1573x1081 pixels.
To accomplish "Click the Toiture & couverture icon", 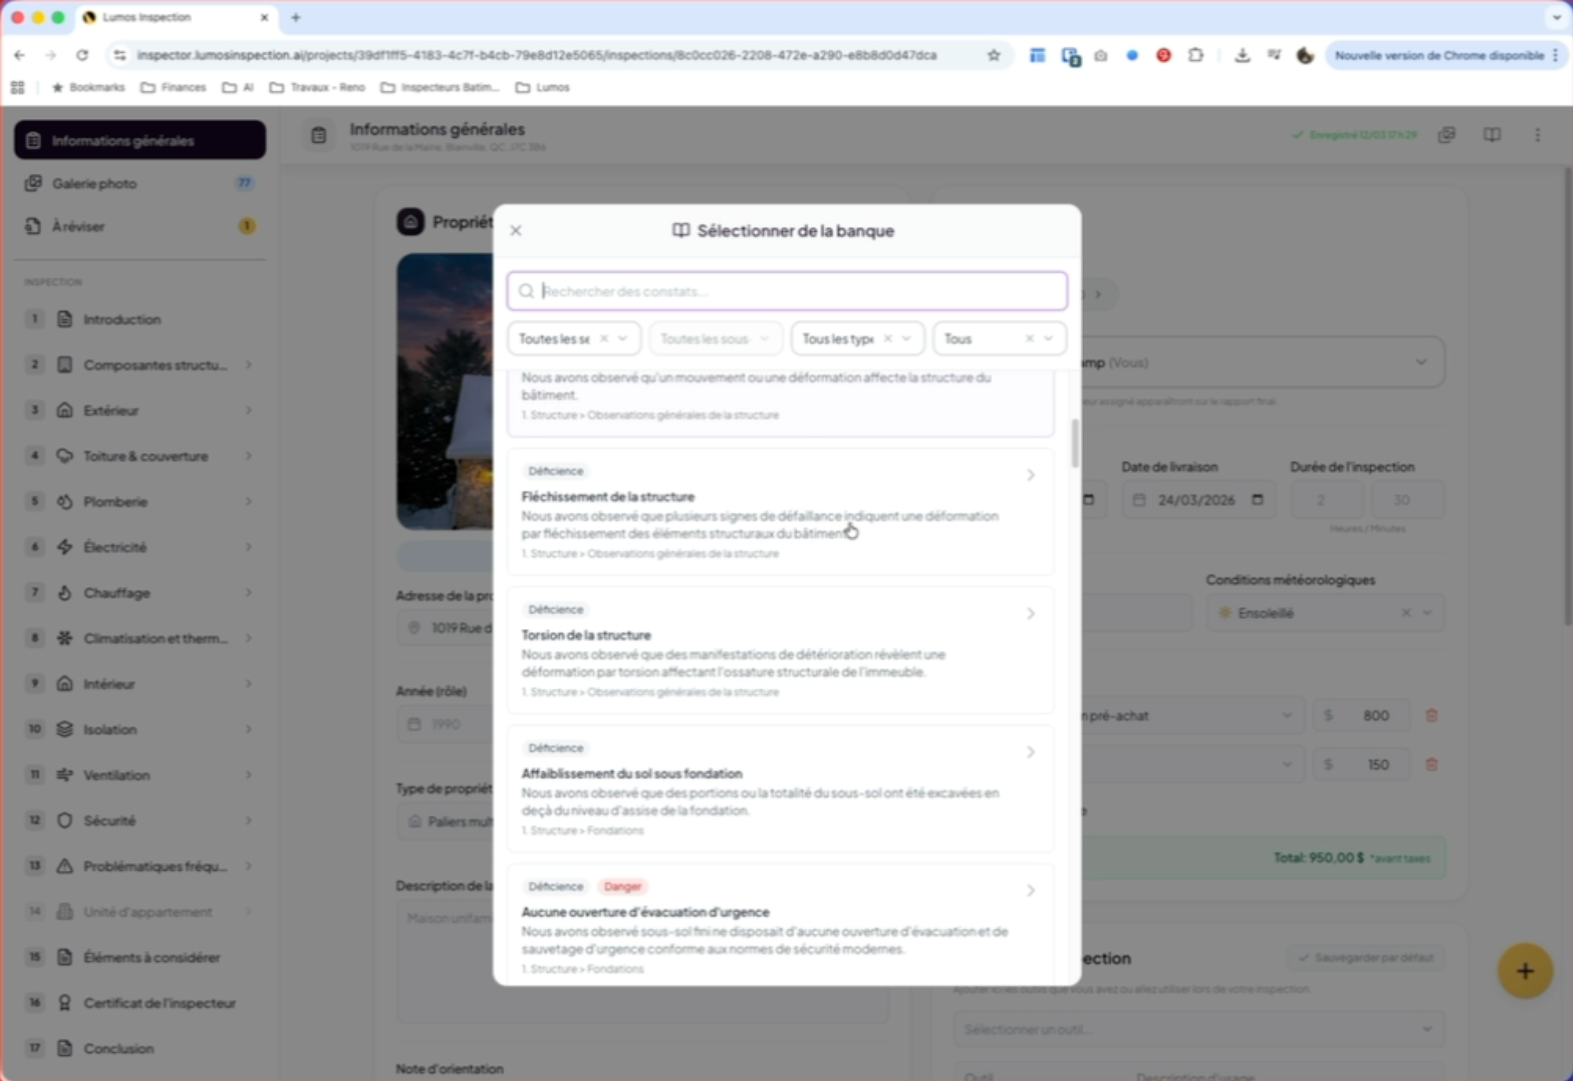I will [65, 456].
